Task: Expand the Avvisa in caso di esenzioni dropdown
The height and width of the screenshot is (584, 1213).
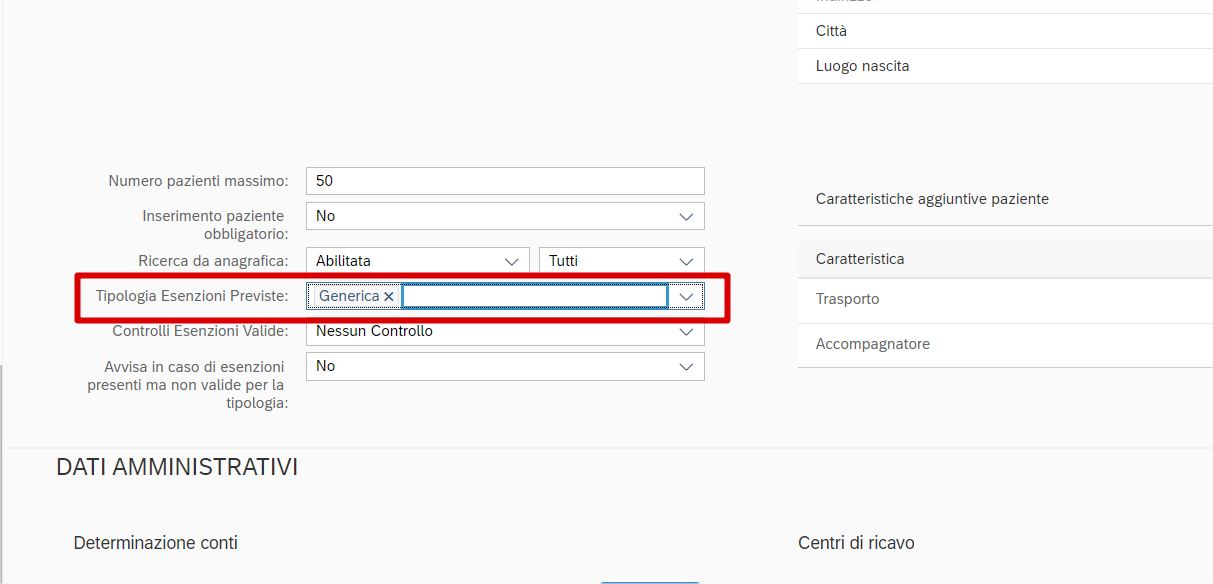Action: click(686, 367)
